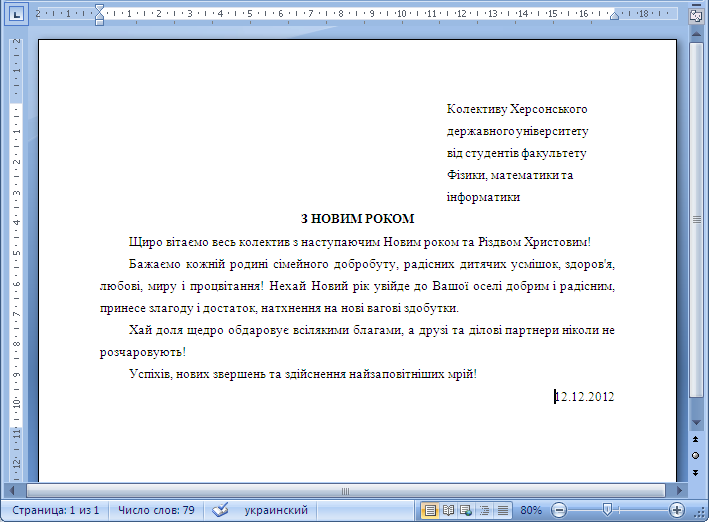Click the Next Page double-arrow button
This screenshot has height=522, width=709.
coord(695,473)
